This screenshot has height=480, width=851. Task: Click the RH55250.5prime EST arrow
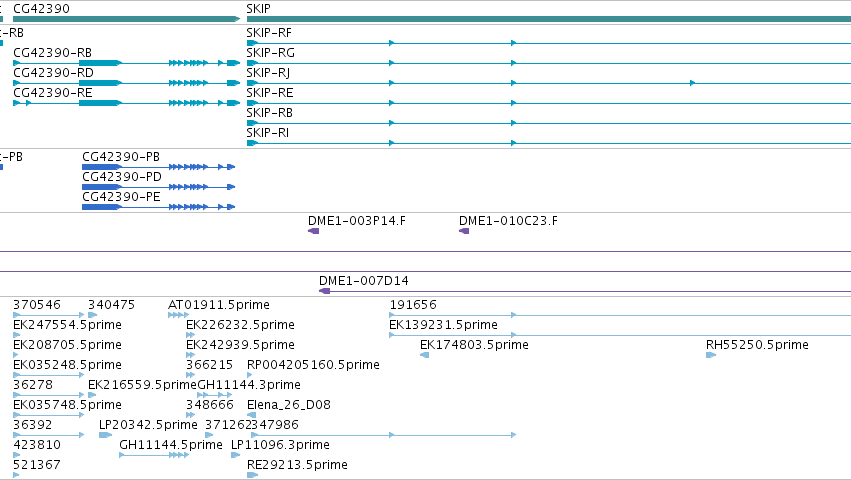pos(711,355)
